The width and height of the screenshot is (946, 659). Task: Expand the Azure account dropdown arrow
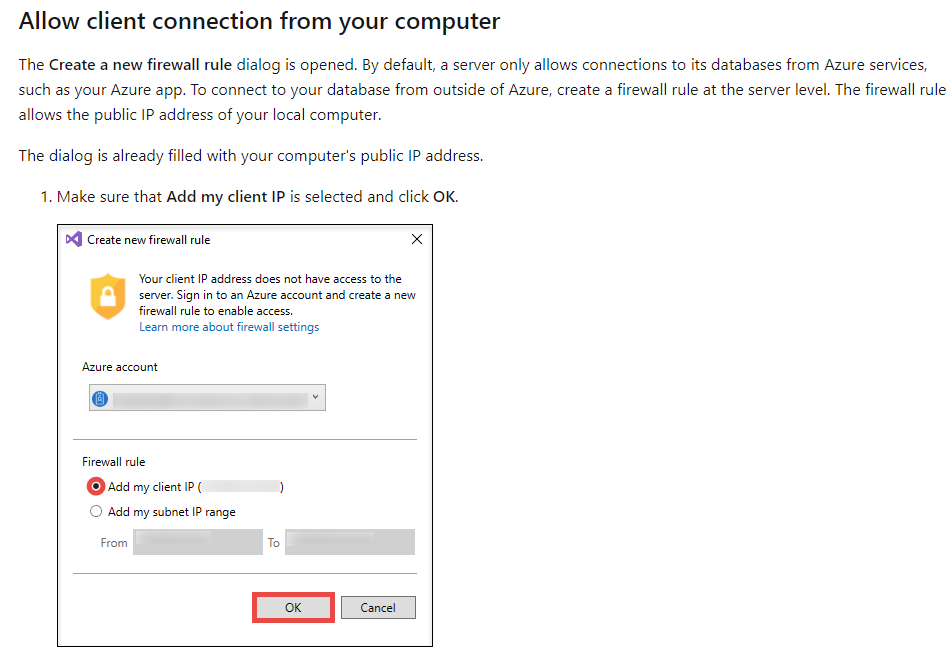(x=316, y=398)
